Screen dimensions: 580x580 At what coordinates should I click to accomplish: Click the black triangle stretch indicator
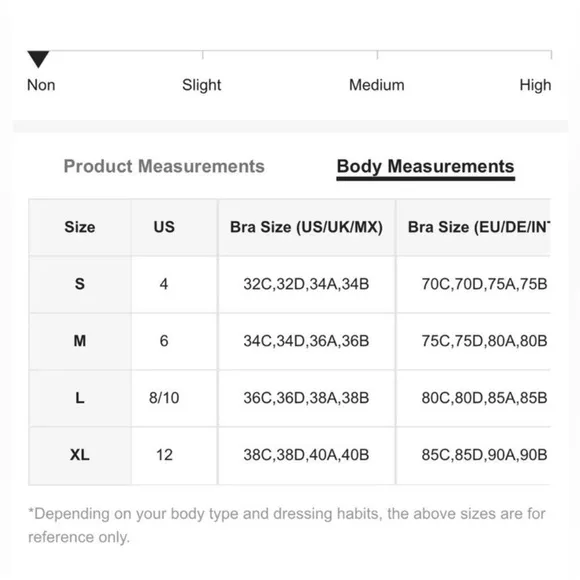[38, 59]
